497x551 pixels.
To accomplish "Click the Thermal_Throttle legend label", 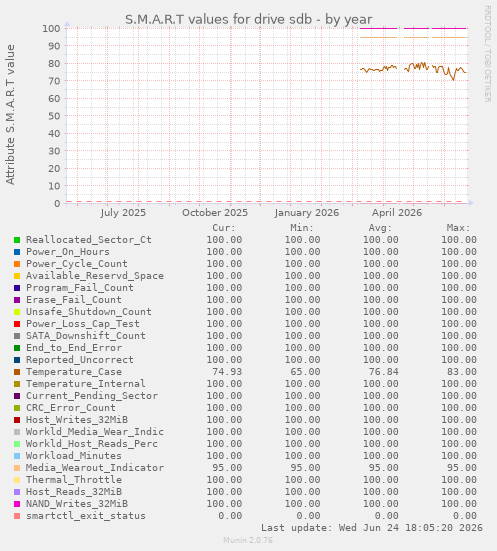I will [x=74, y=480].
